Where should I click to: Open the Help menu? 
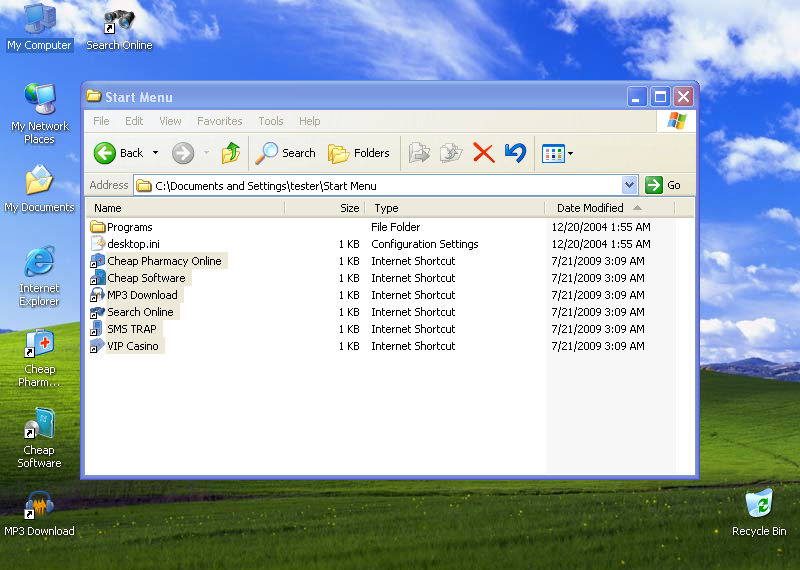point(310,121)
